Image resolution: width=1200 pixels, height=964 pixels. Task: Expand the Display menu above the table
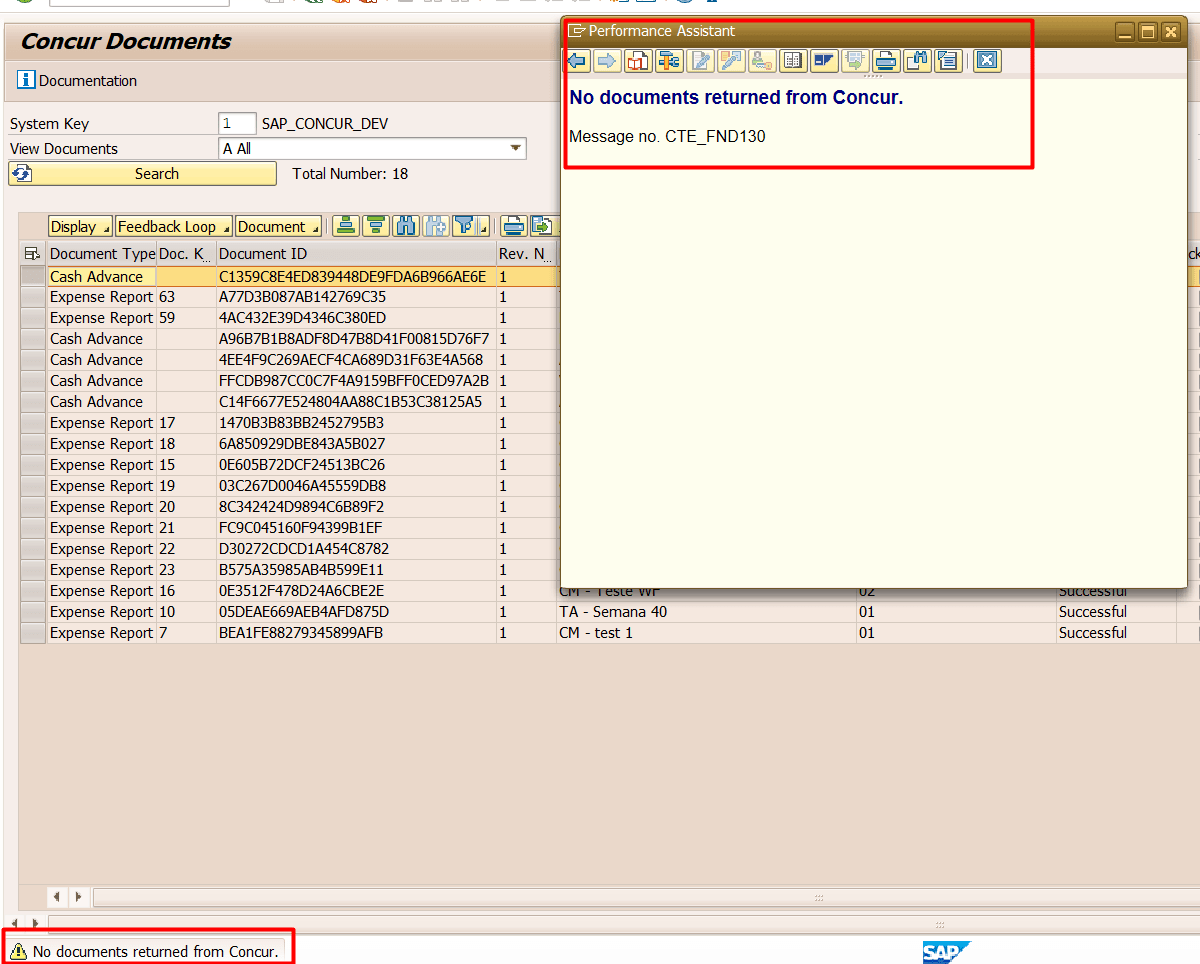coord(79,226)
